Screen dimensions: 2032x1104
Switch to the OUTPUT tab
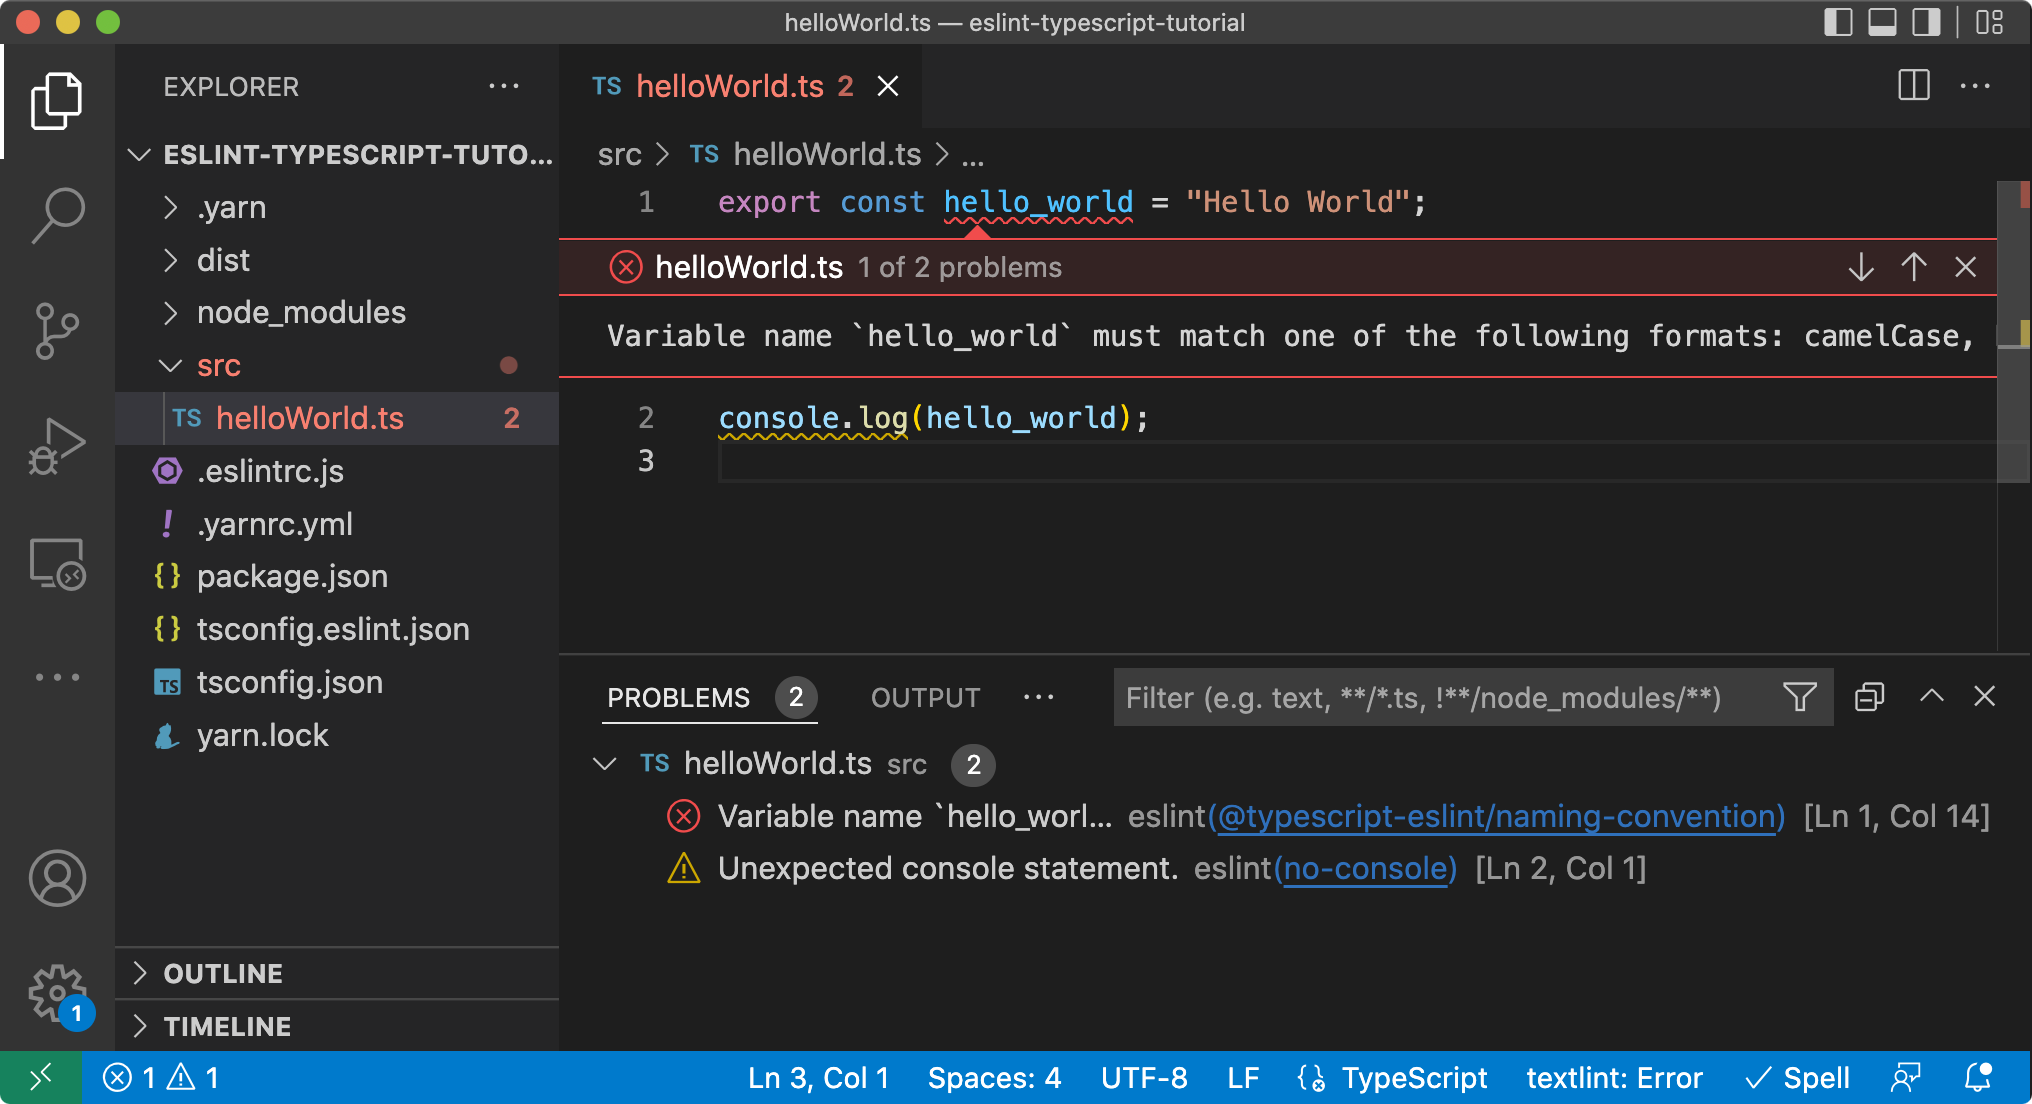tap(925, 698)
